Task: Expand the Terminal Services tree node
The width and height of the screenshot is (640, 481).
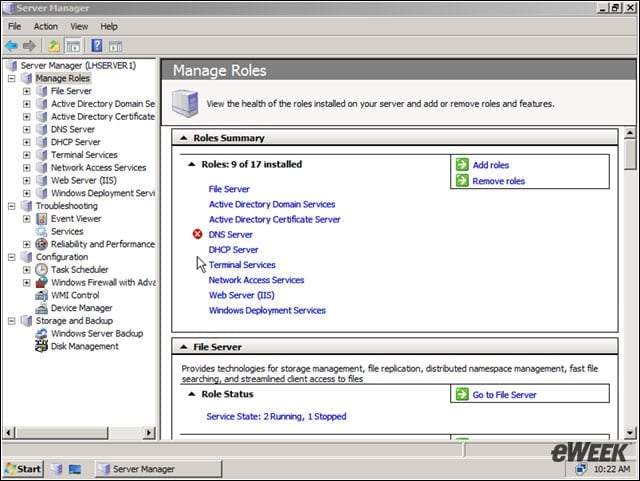Action: [x=27, y=155]
